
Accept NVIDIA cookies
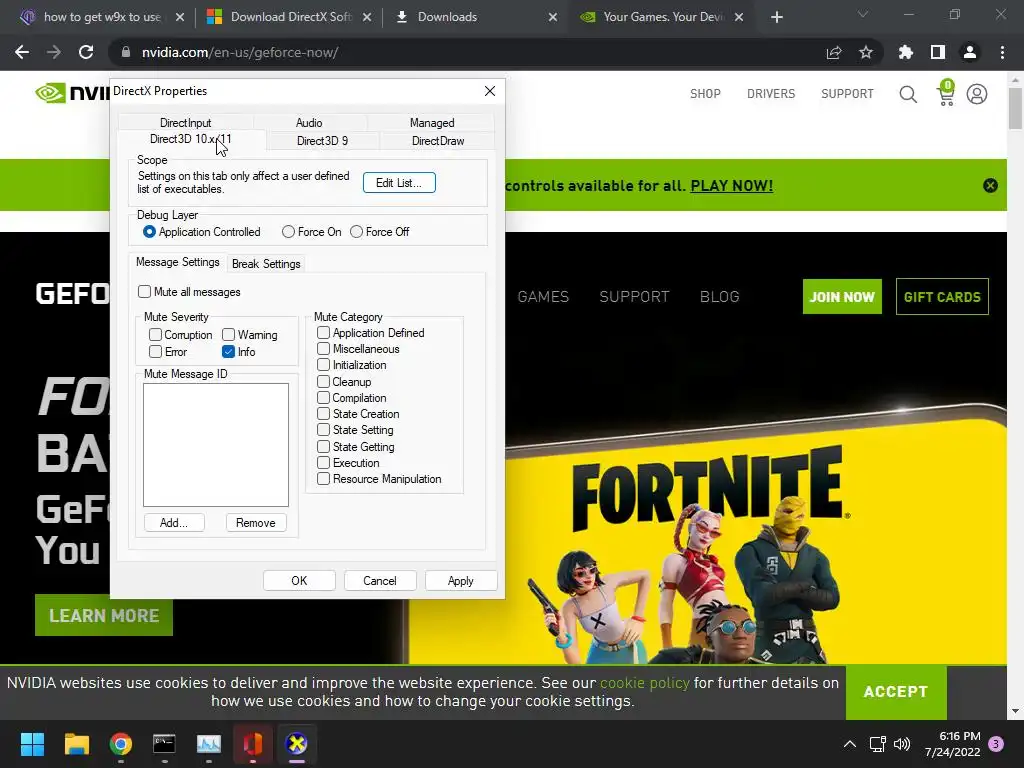pos(895,692)
